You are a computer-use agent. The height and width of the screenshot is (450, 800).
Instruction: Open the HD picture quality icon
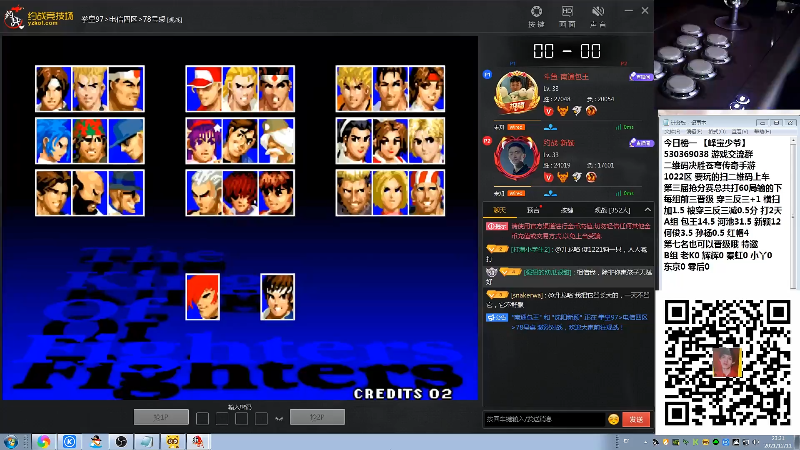(x=567, y=12)
